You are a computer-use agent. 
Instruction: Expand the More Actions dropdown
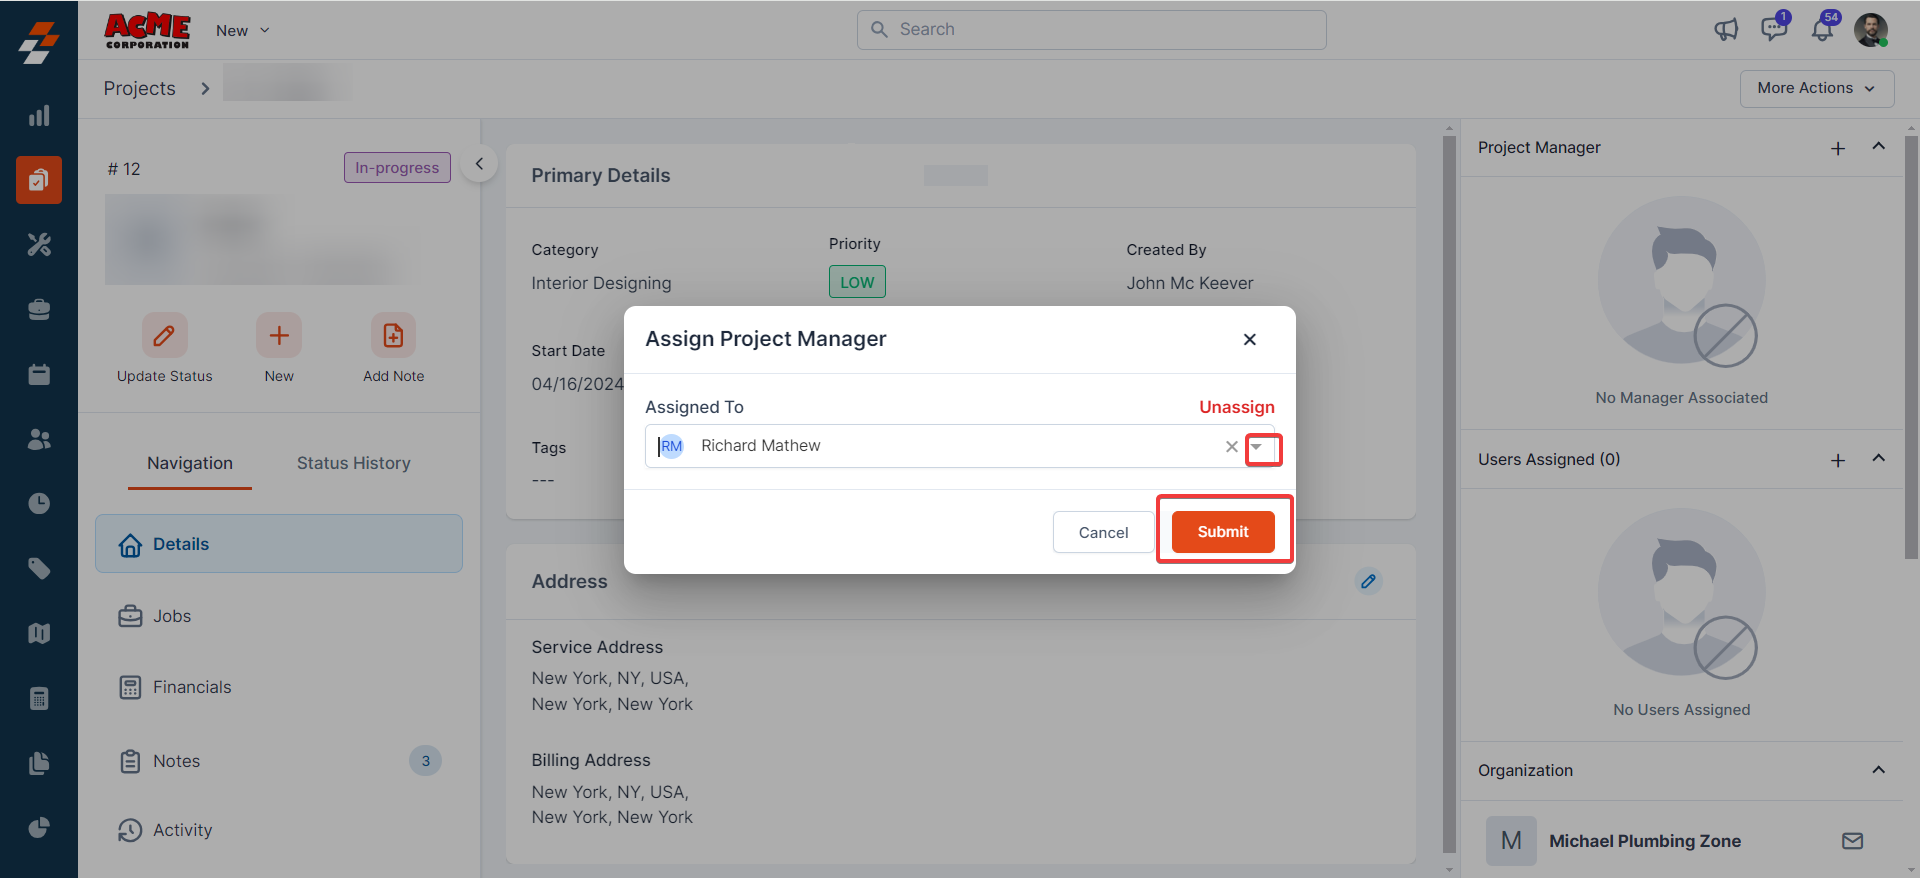pyautogui.click(x=1816, y=88)
